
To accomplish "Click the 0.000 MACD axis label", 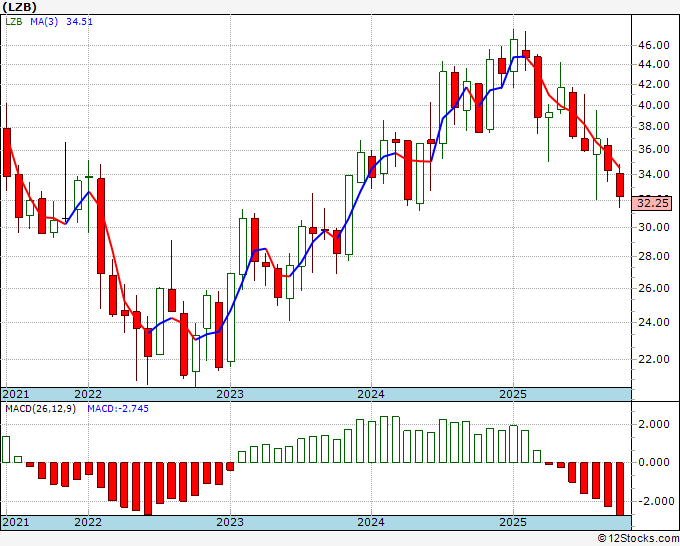I will pyautogui.click(x=654, y=462).
